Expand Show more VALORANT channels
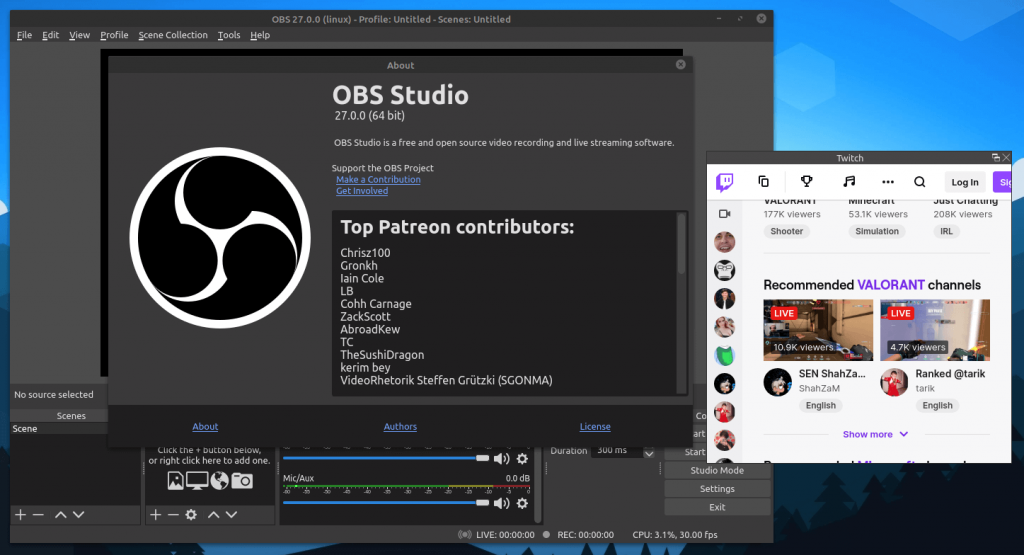Image resolution: width=1024 pixels, height=555 pixels. tap(875, 435)
